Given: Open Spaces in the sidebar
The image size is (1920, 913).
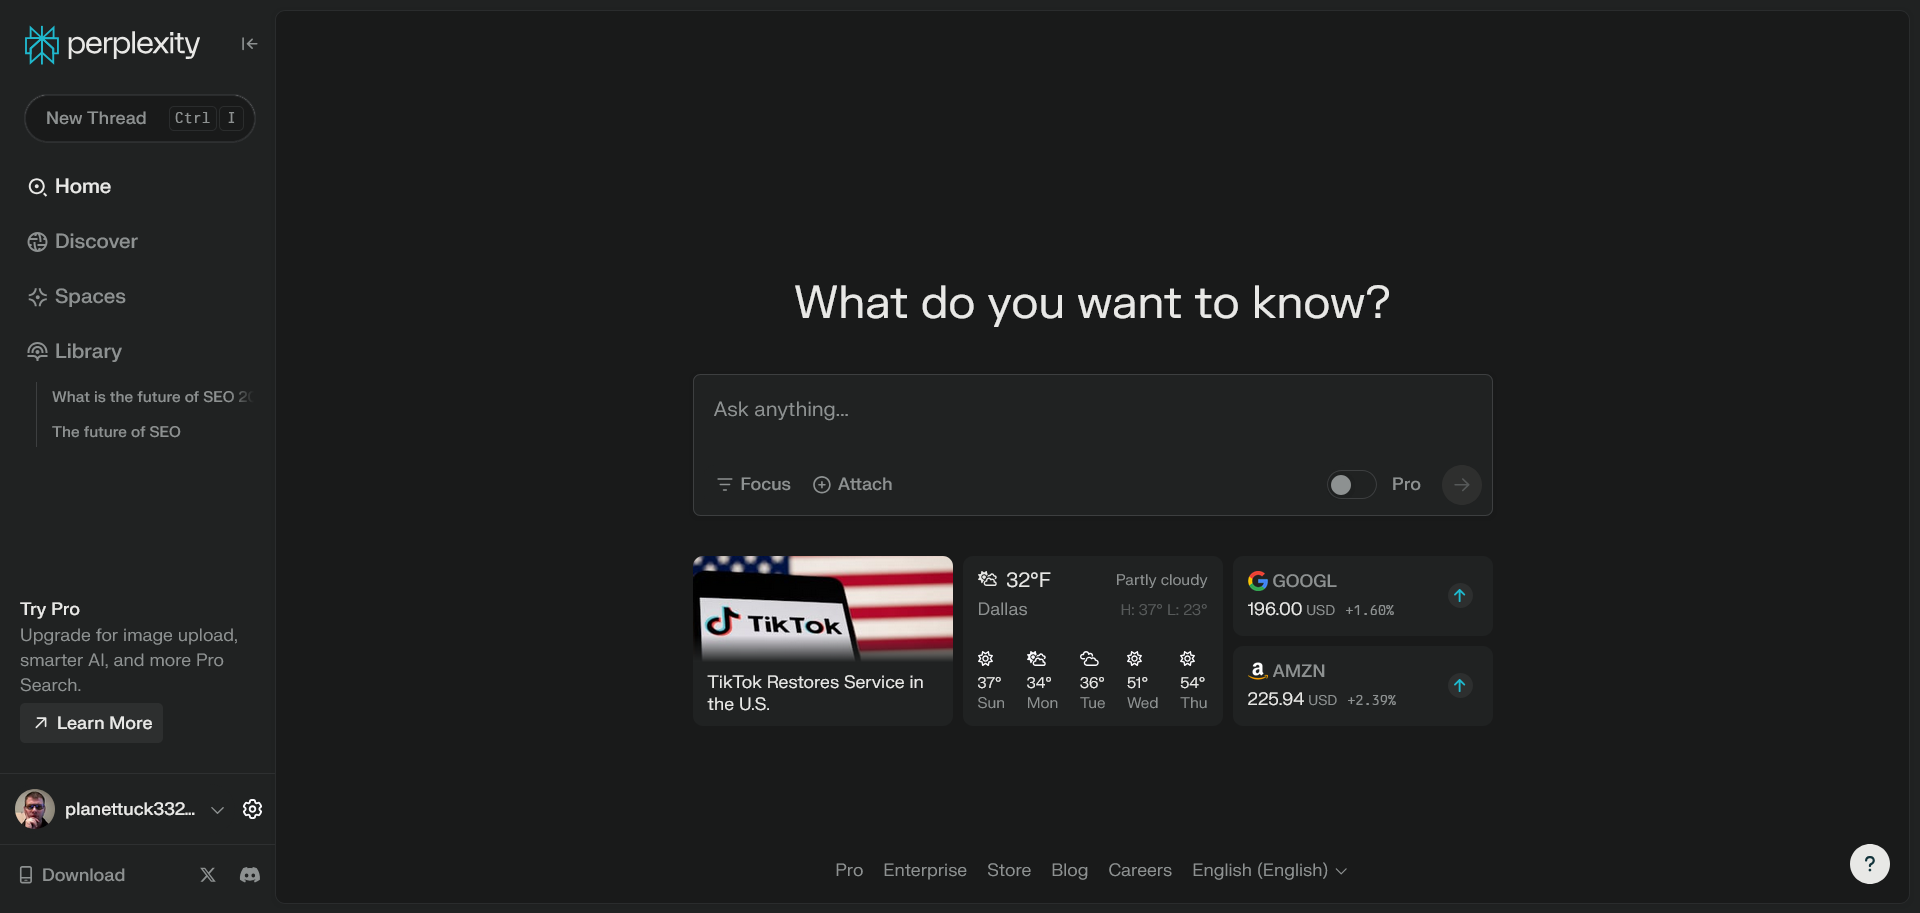Looking at the screenshot, I should pyautogui.click(x=90, y=297).
